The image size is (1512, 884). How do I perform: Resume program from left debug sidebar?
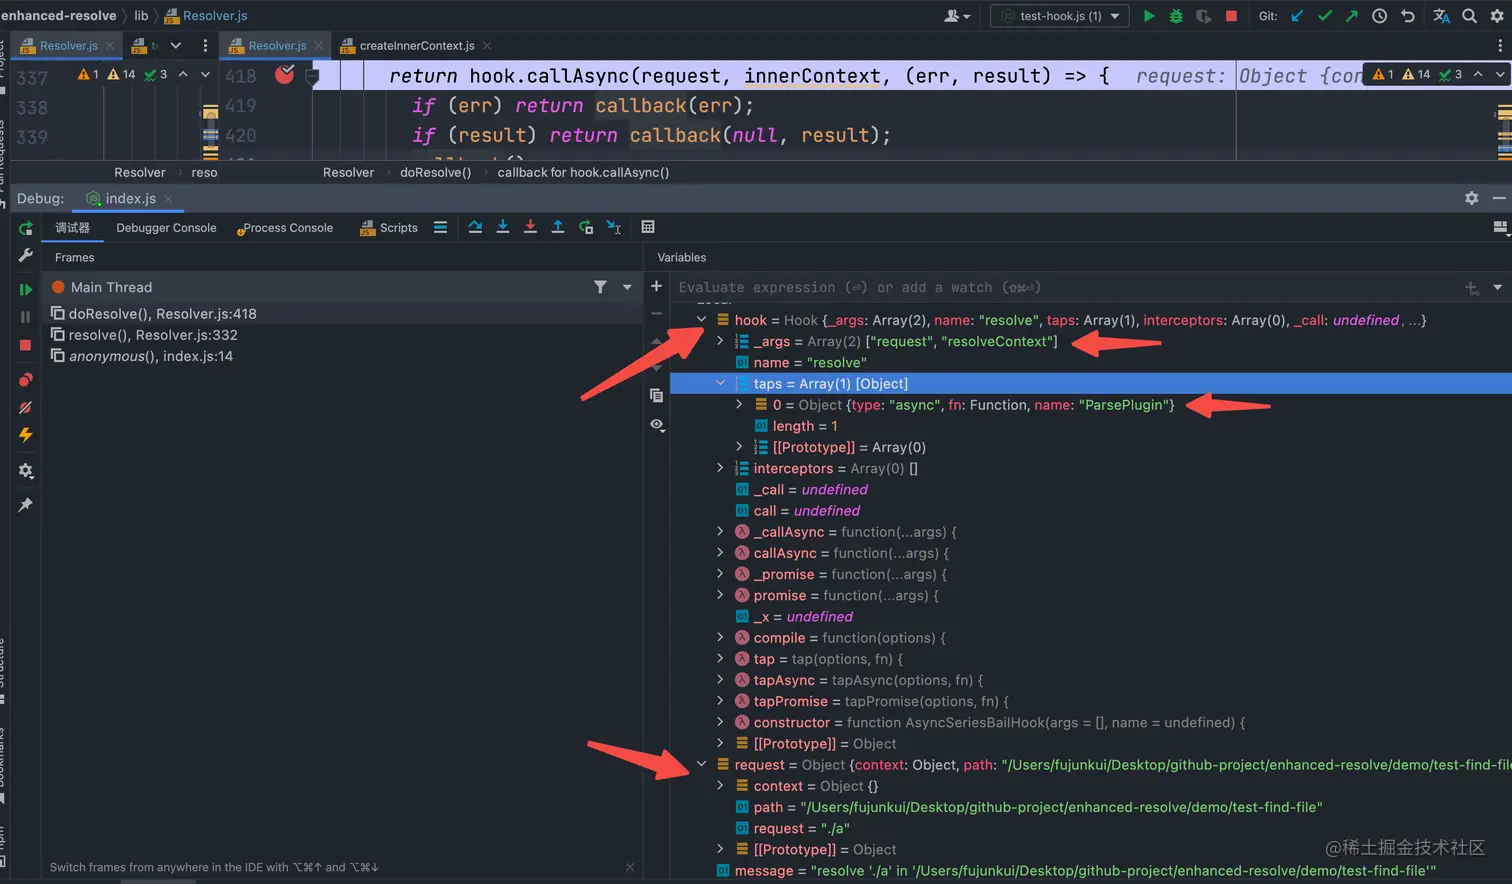click(x=26, y=289)
